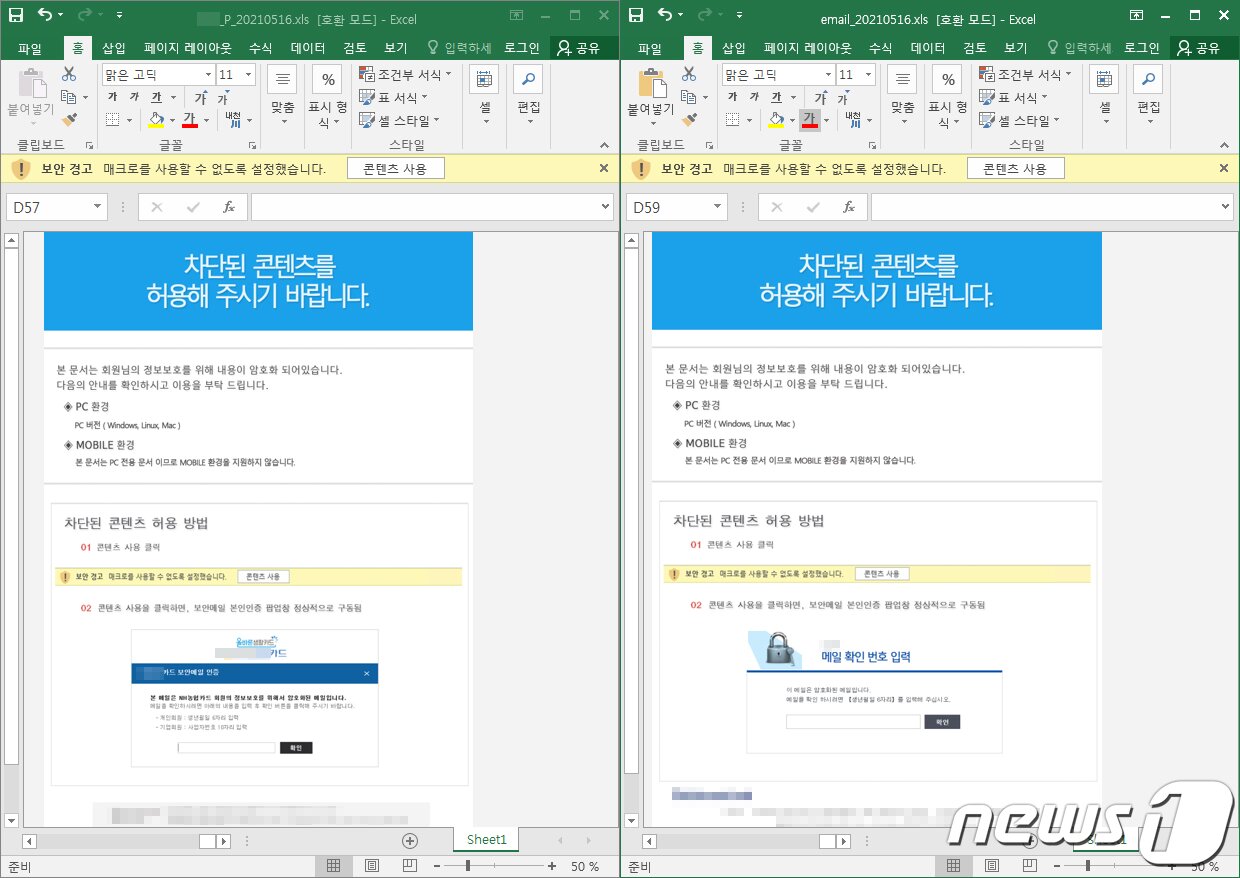Open 수식 tab in right window

(881, 48)
